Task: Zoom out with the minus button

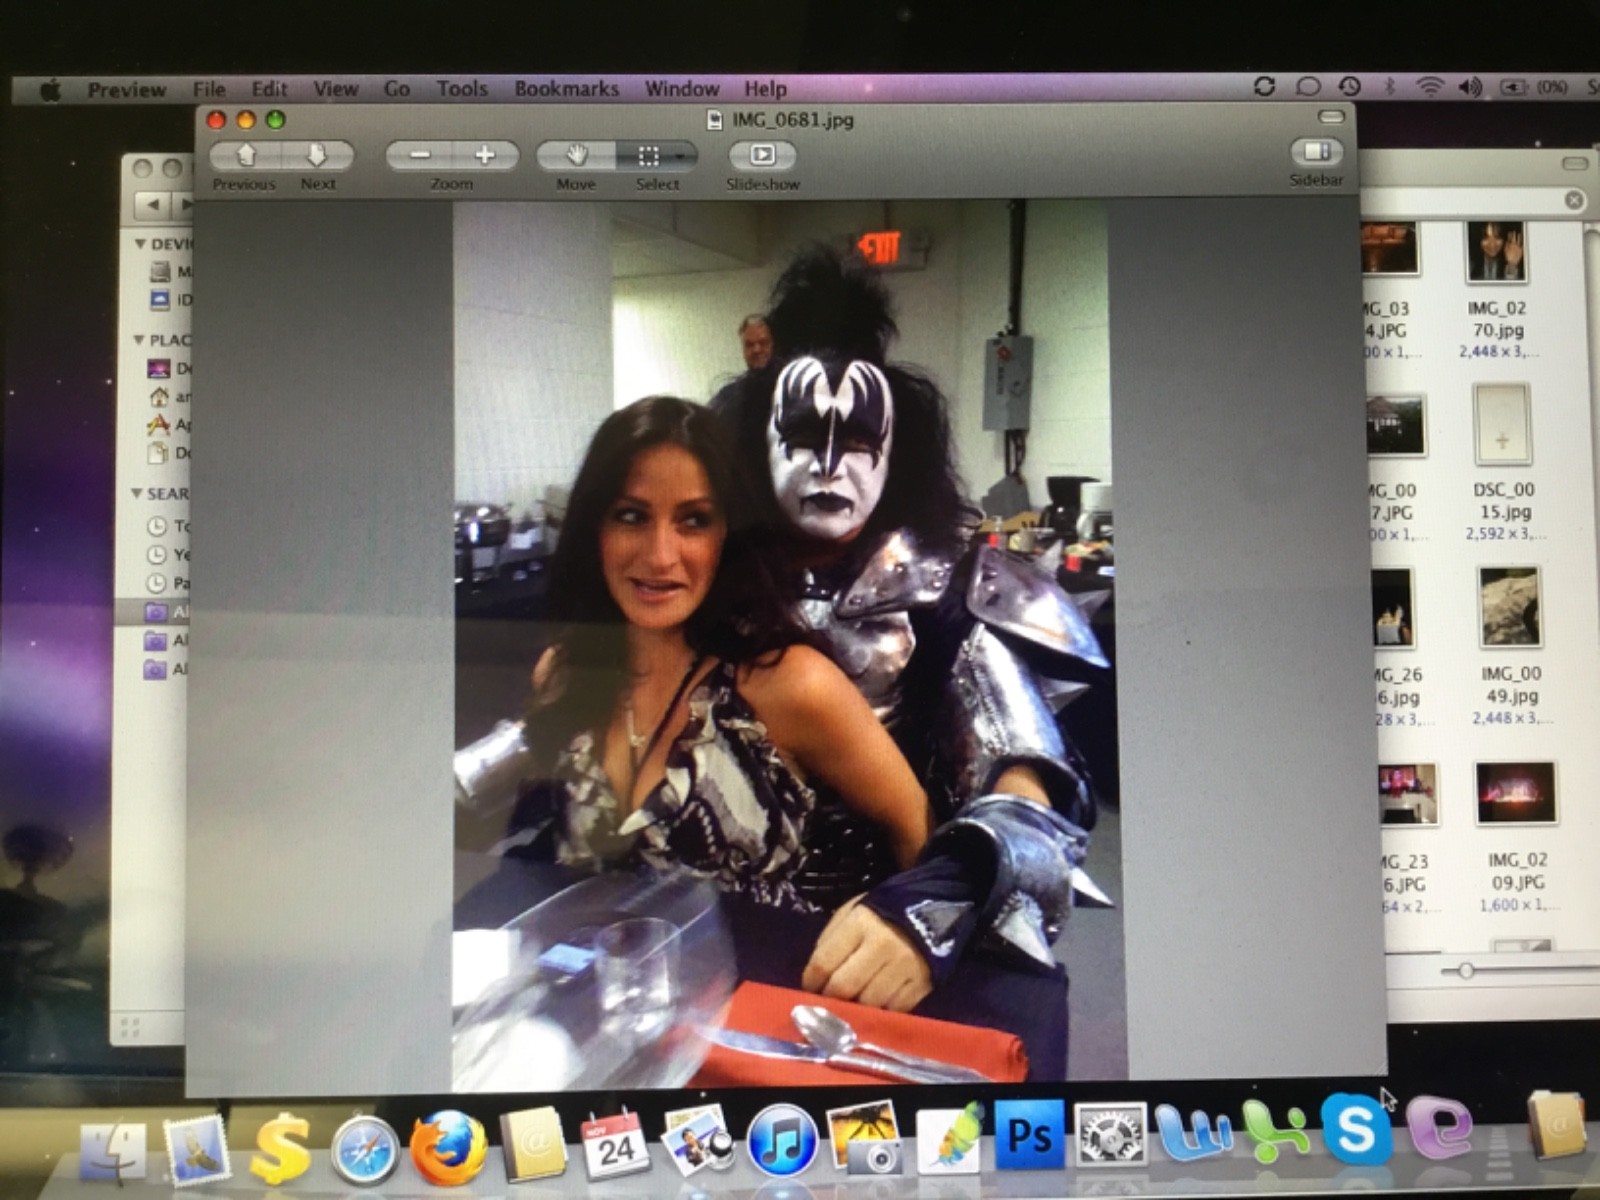Action: coord(419,155)
